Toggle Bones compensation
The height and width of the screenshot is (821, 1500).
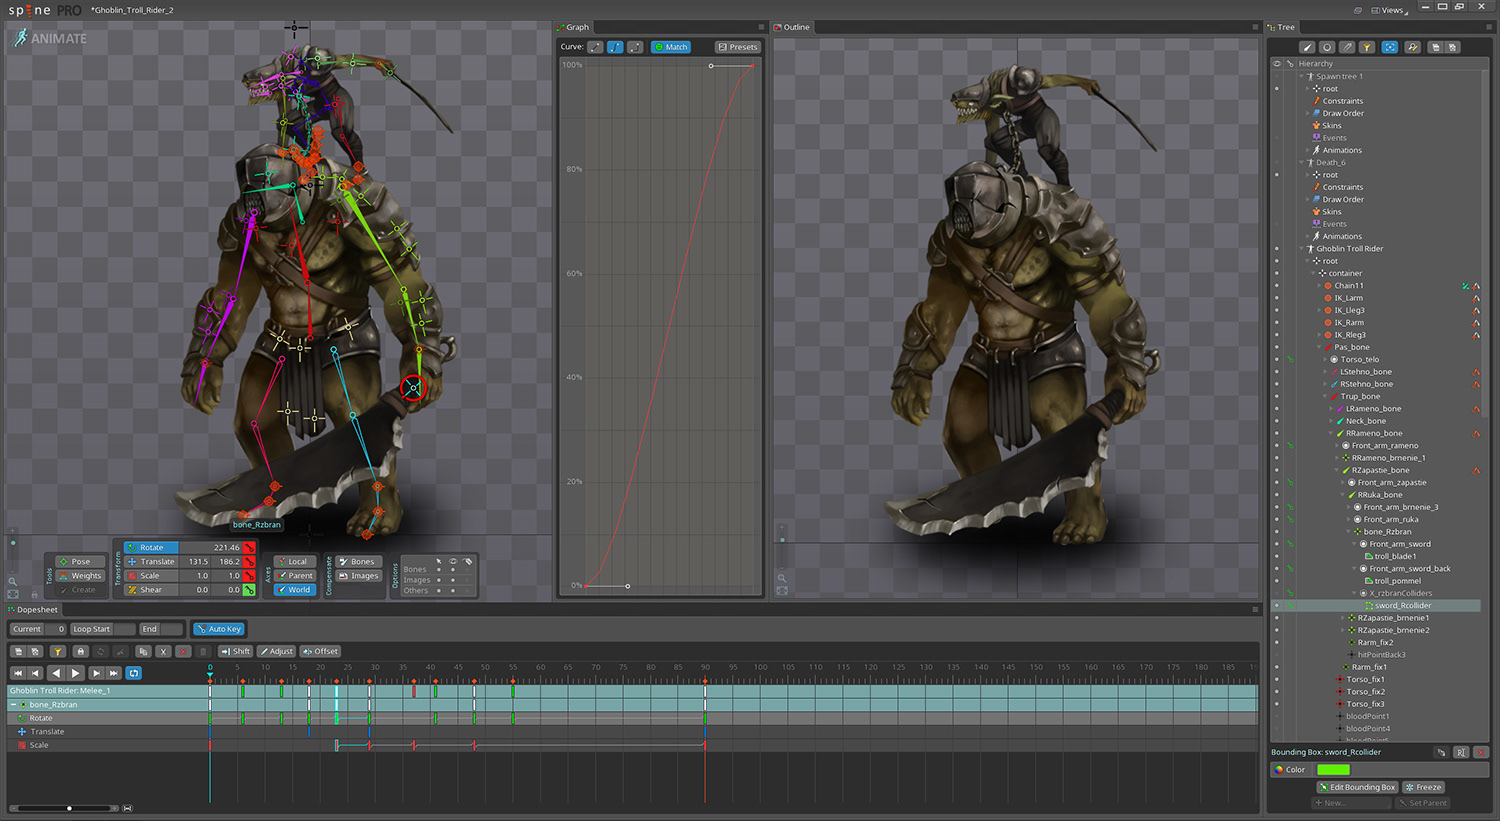click(x=358, y=561)
